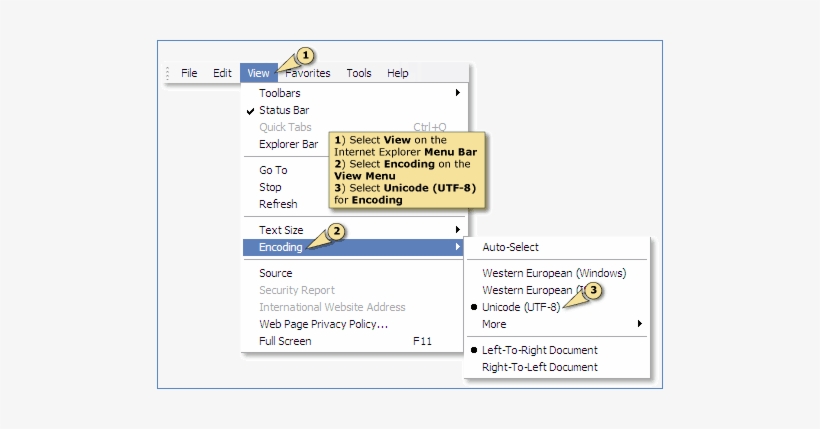The width and height of the screenshot is (820, 429).
Task: Select the Quick Tabs entry
Action: coord(354,127)
